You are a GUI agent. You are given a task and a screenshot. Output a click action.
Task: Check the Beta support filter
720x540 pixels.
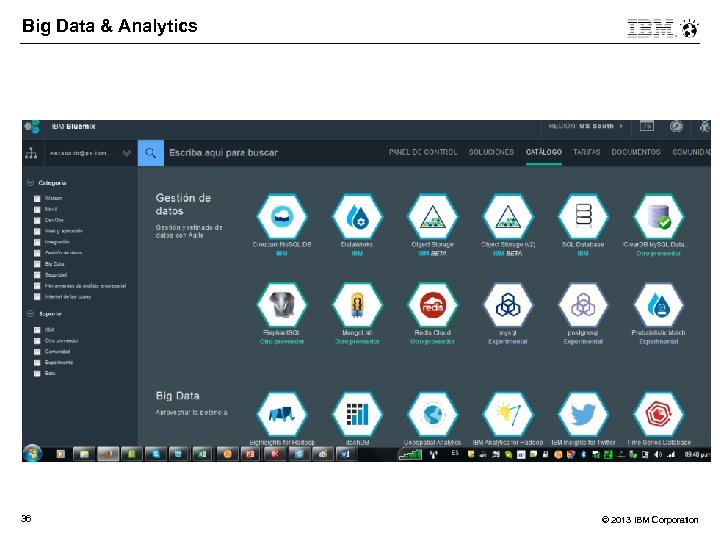[x=37, y=374]
